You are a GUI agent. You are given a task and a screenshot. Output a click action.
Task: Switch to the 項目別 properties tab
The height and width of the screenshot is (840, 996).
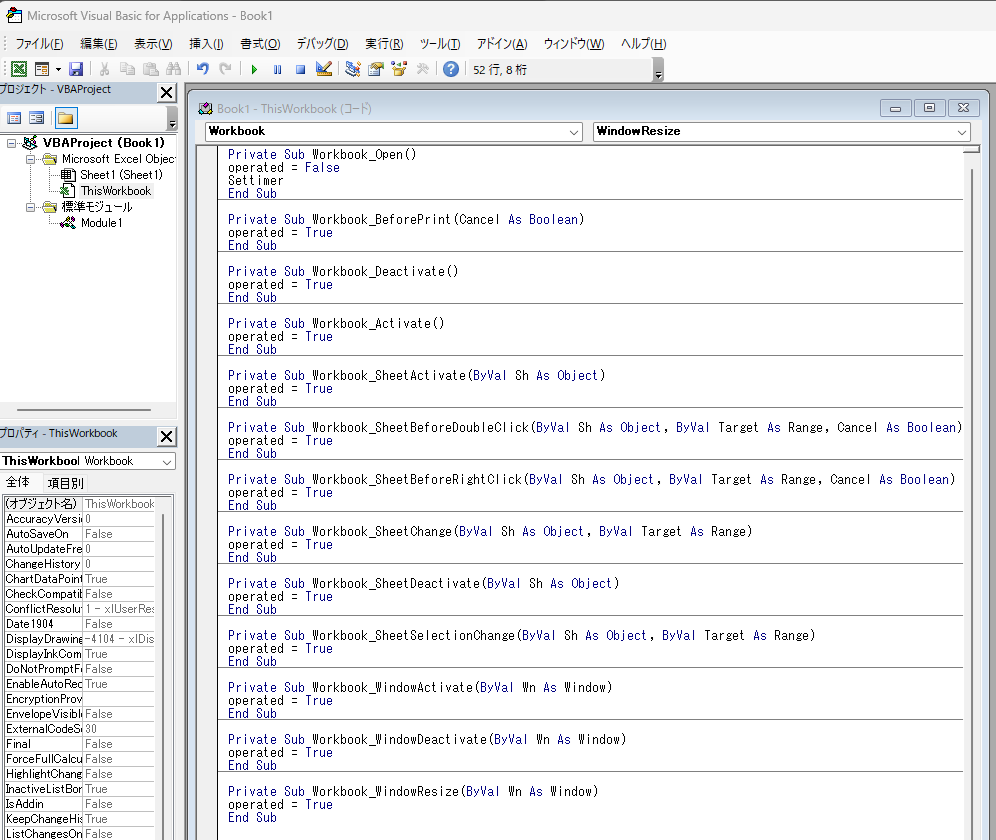[x=66, y=483]
